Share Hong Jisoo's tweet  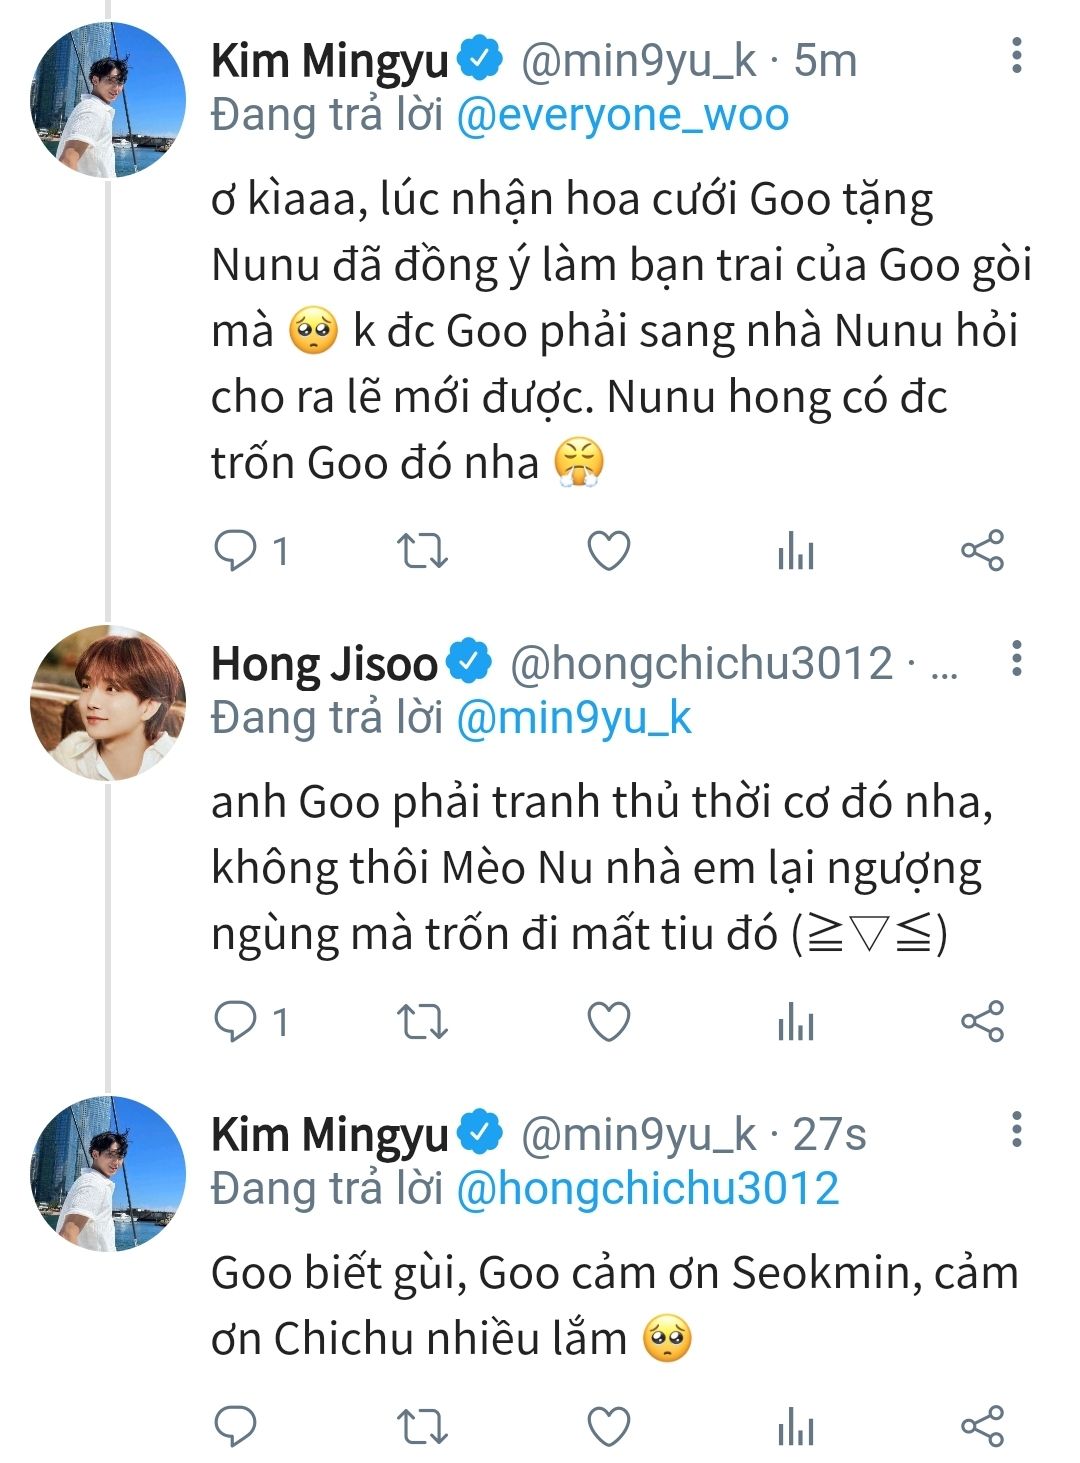coord(982,1022)
